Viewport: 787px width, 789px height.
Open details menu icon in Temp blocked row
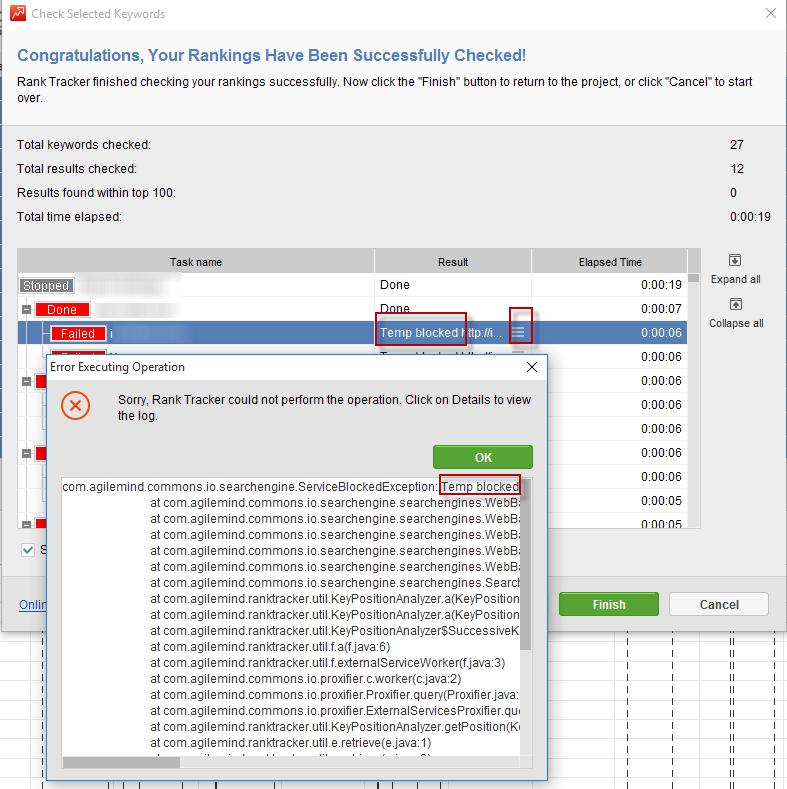518,332
